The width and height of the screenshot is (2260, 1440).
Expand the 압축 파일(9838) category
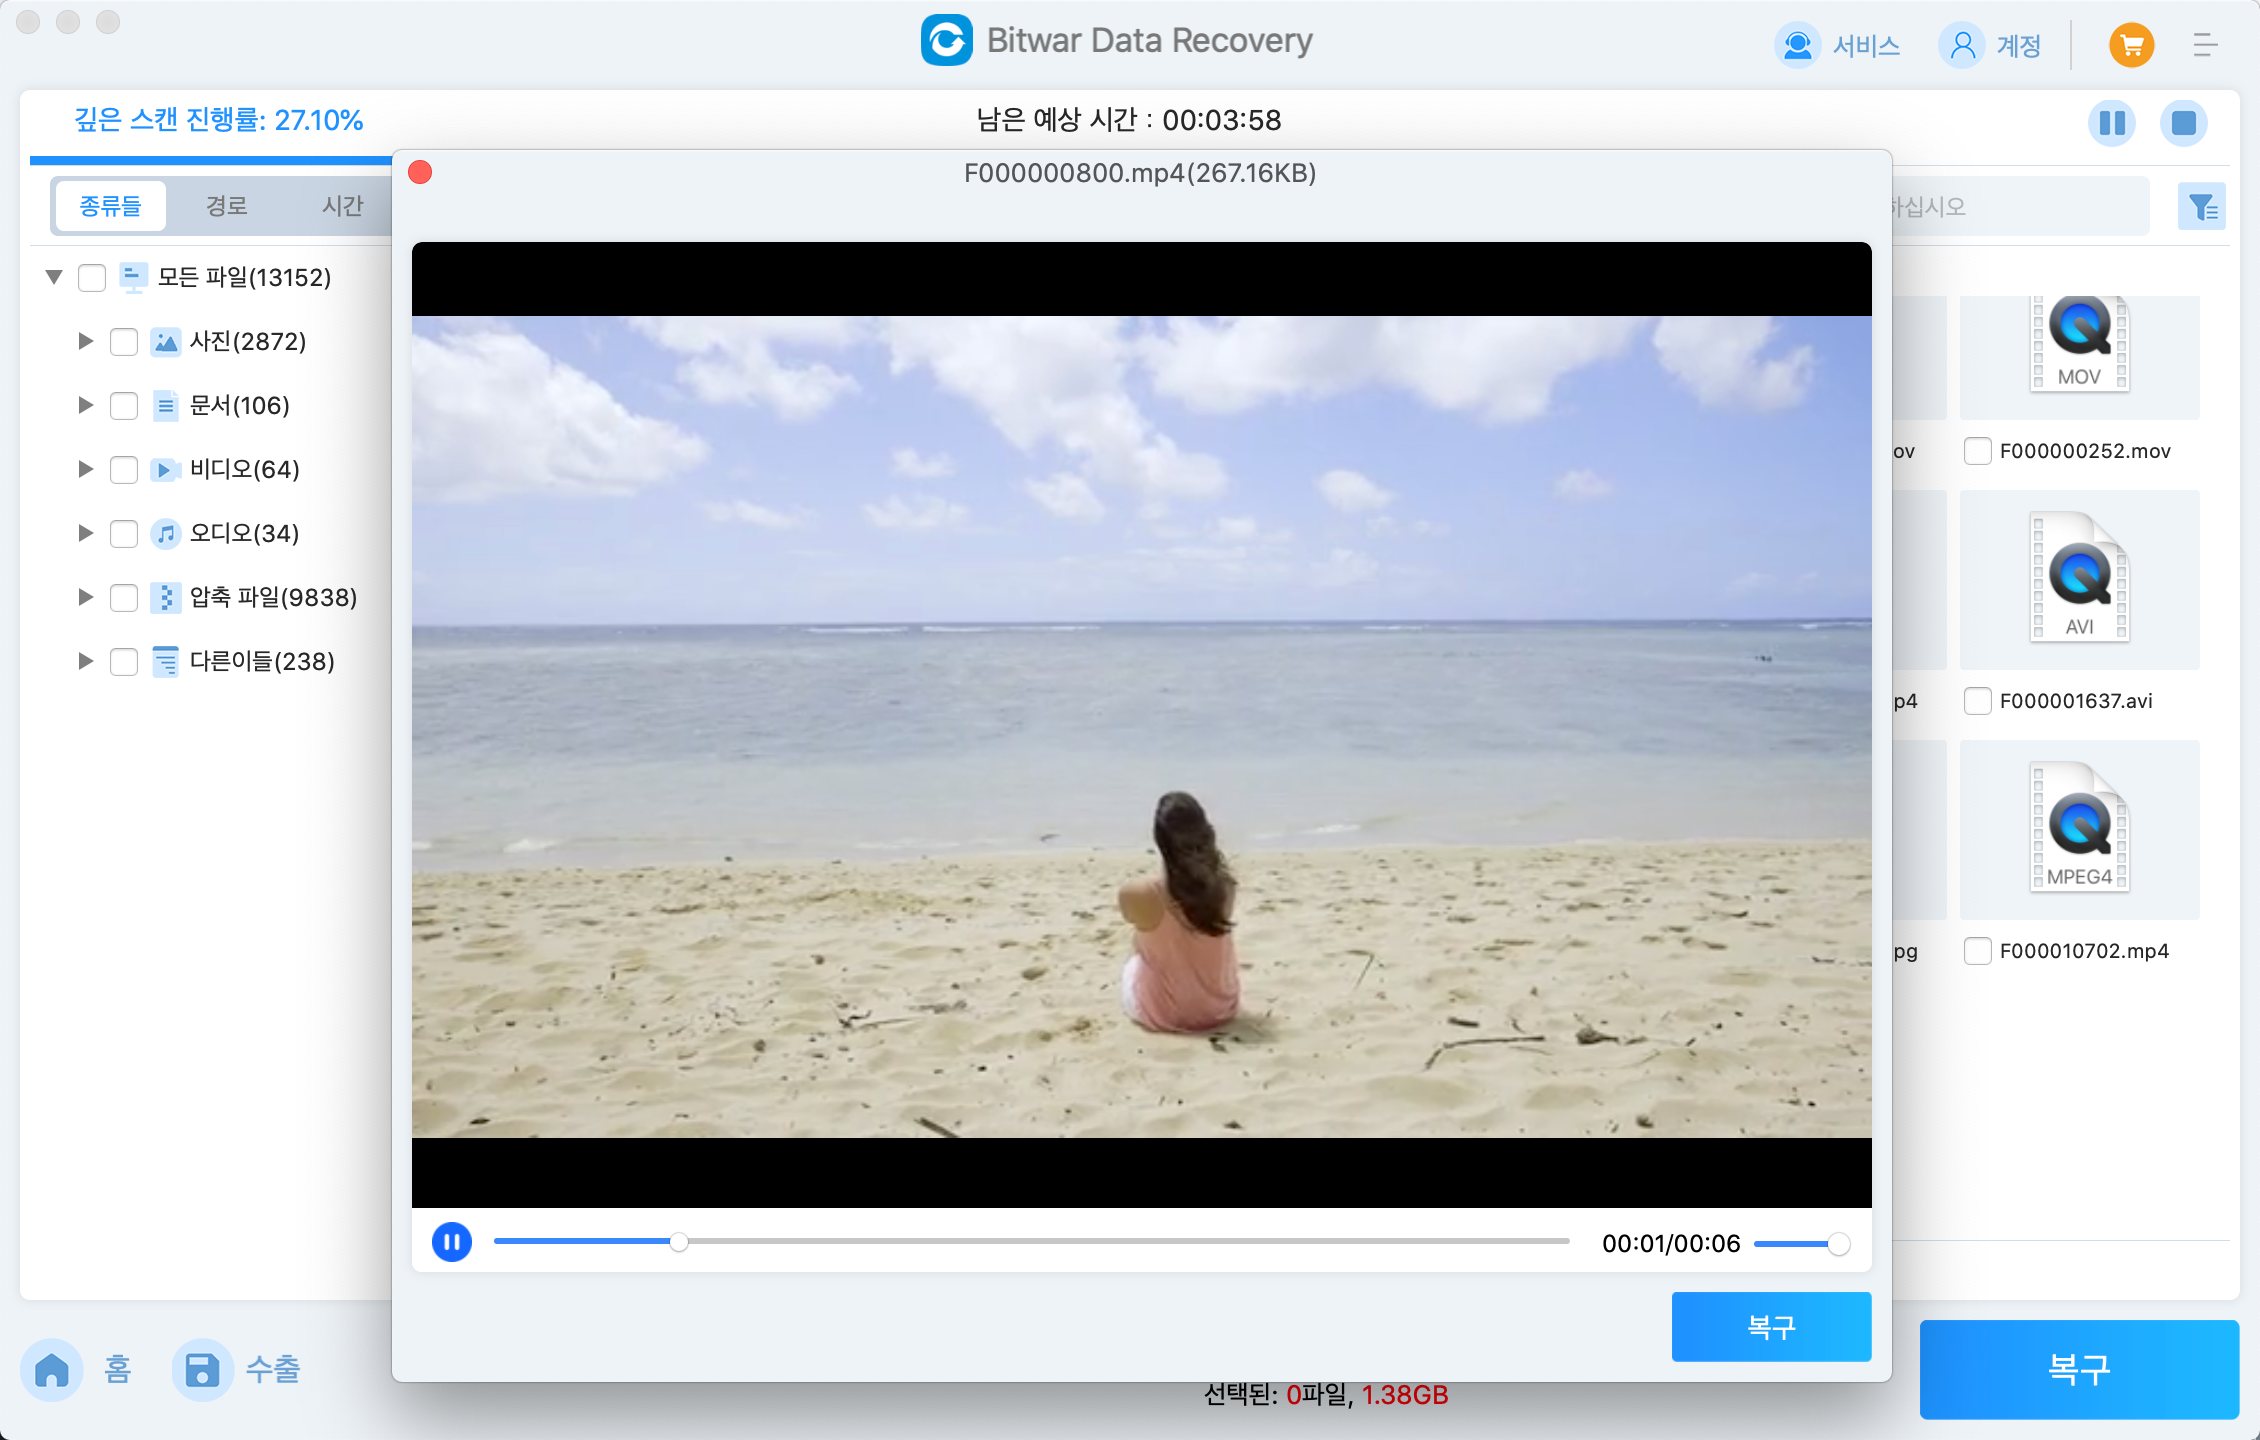tap(86, 597)
